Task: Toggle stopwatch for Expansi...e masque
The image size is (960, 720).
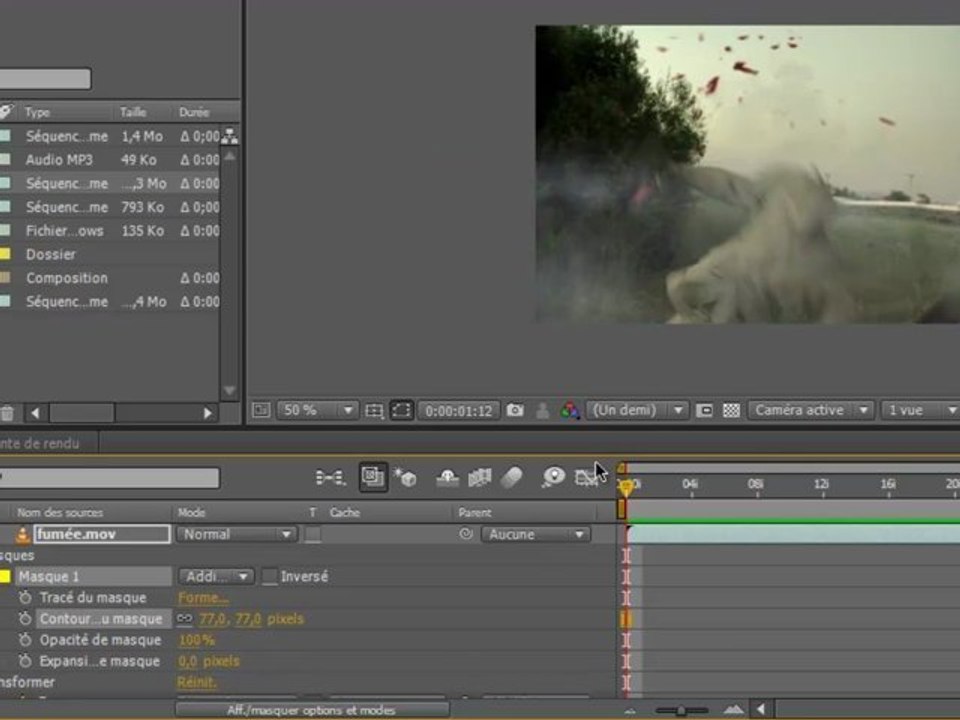Action: 25,661
